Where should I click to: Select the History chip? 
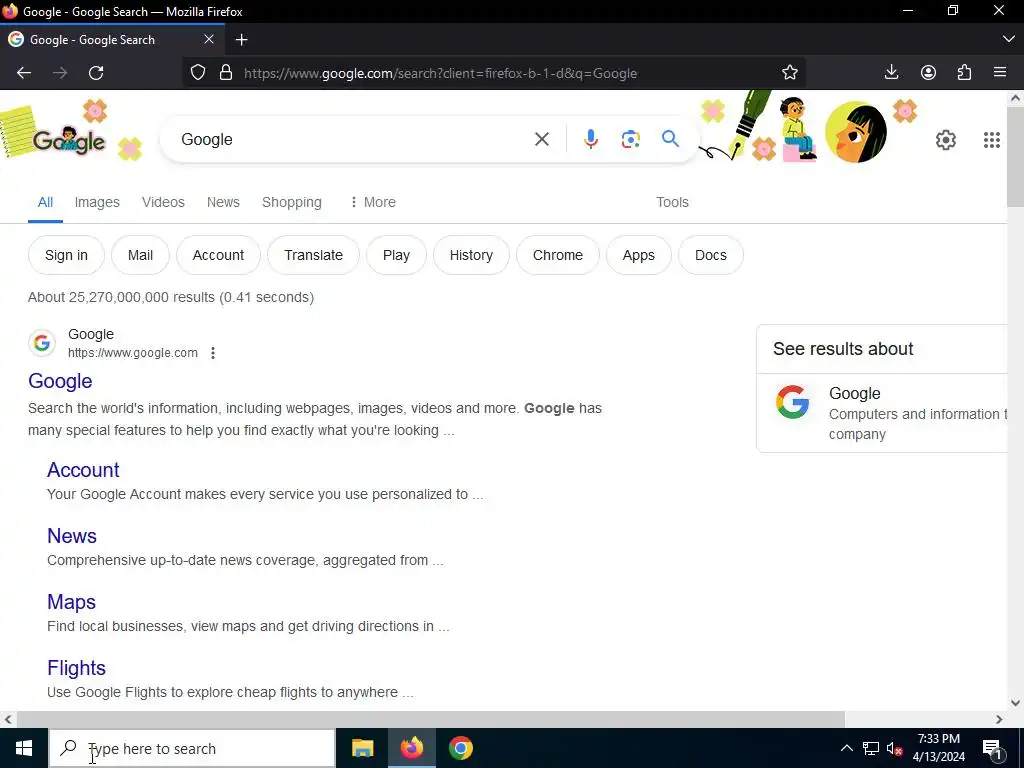tap(471, 255)
